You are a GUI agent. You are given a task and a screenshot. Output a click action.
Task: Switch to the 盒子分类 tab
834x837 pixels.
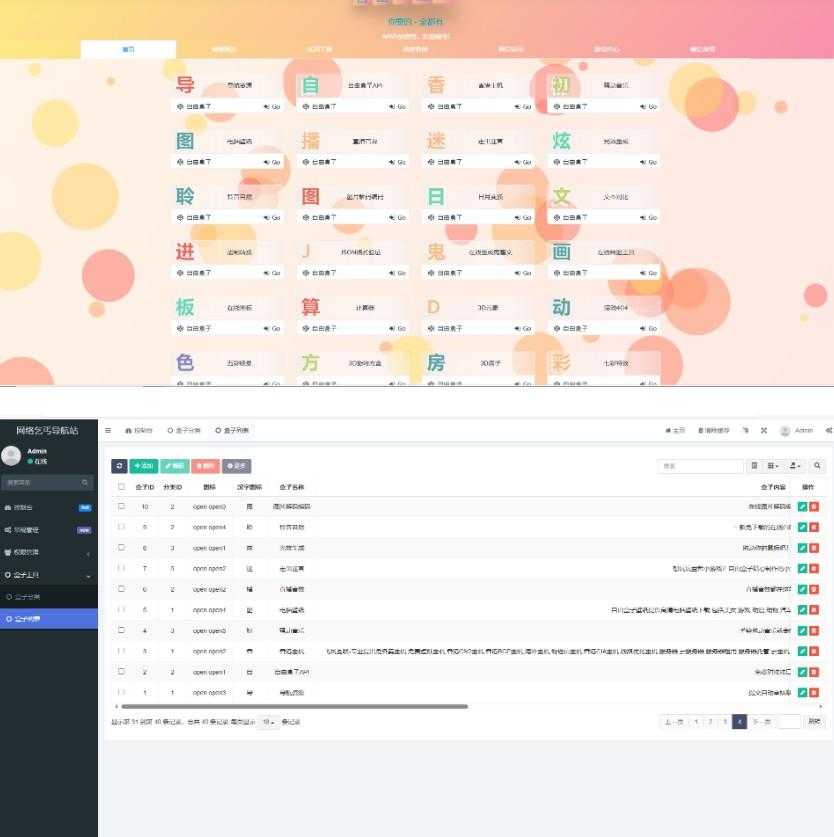click(x=184, y=429)
